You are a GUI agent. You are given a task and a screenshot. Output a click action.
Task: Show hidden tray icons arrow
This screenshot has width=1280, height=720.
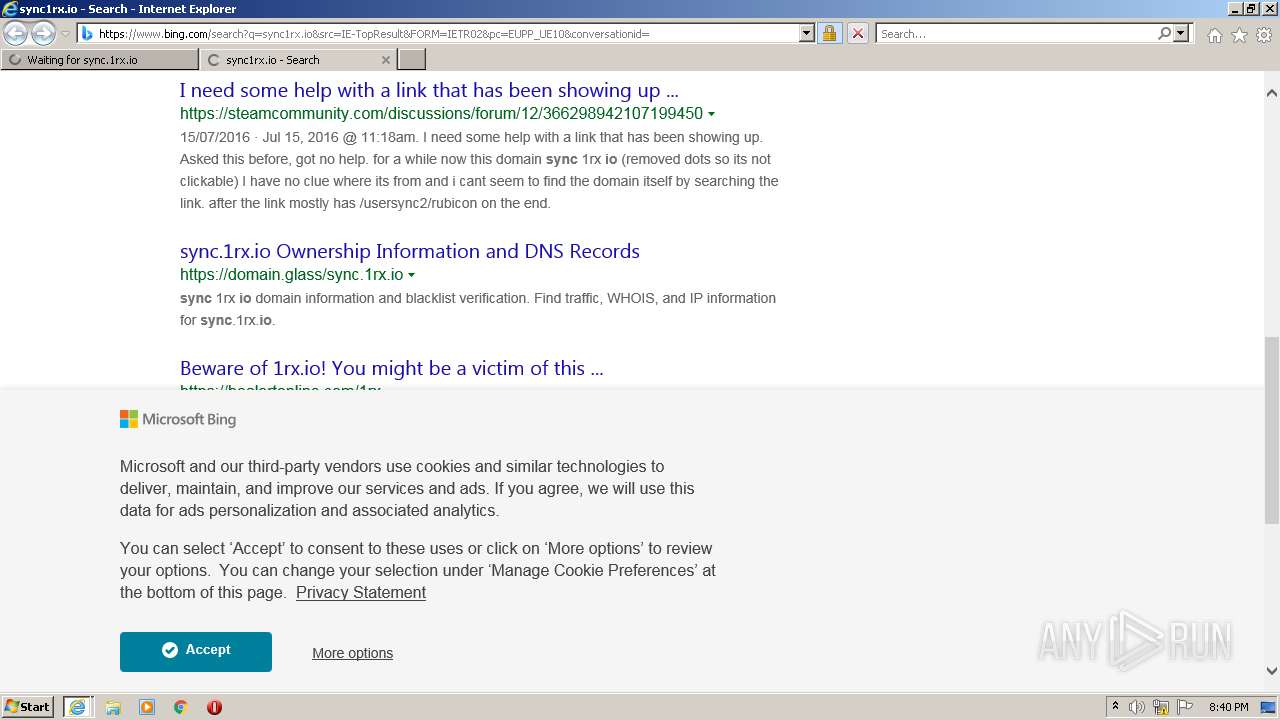(1115, 707)
